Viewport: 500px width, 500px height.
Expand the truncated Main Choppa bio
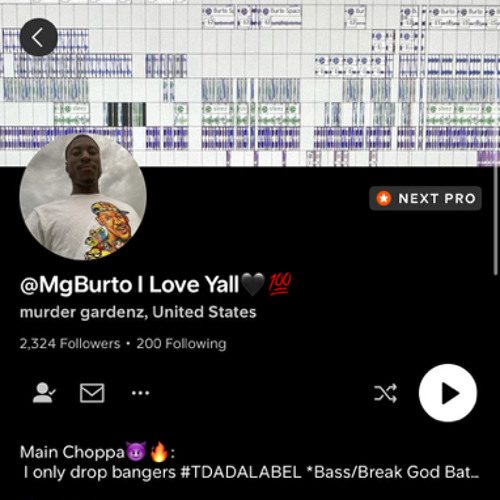click(250, 462)
